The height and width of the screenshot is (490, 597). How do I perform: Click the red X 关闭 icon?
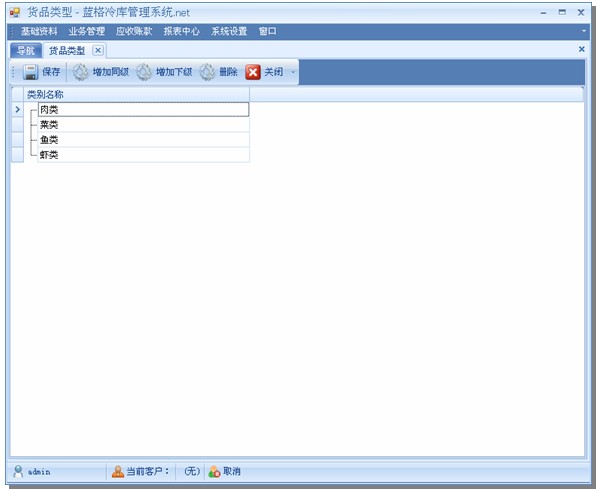point(253,72)
